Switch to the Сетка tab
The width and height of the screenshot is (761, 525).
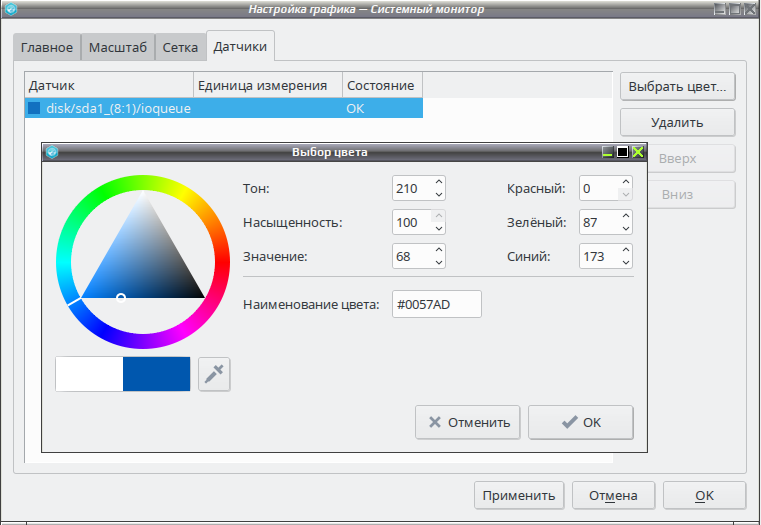click(x=180, y=47)
